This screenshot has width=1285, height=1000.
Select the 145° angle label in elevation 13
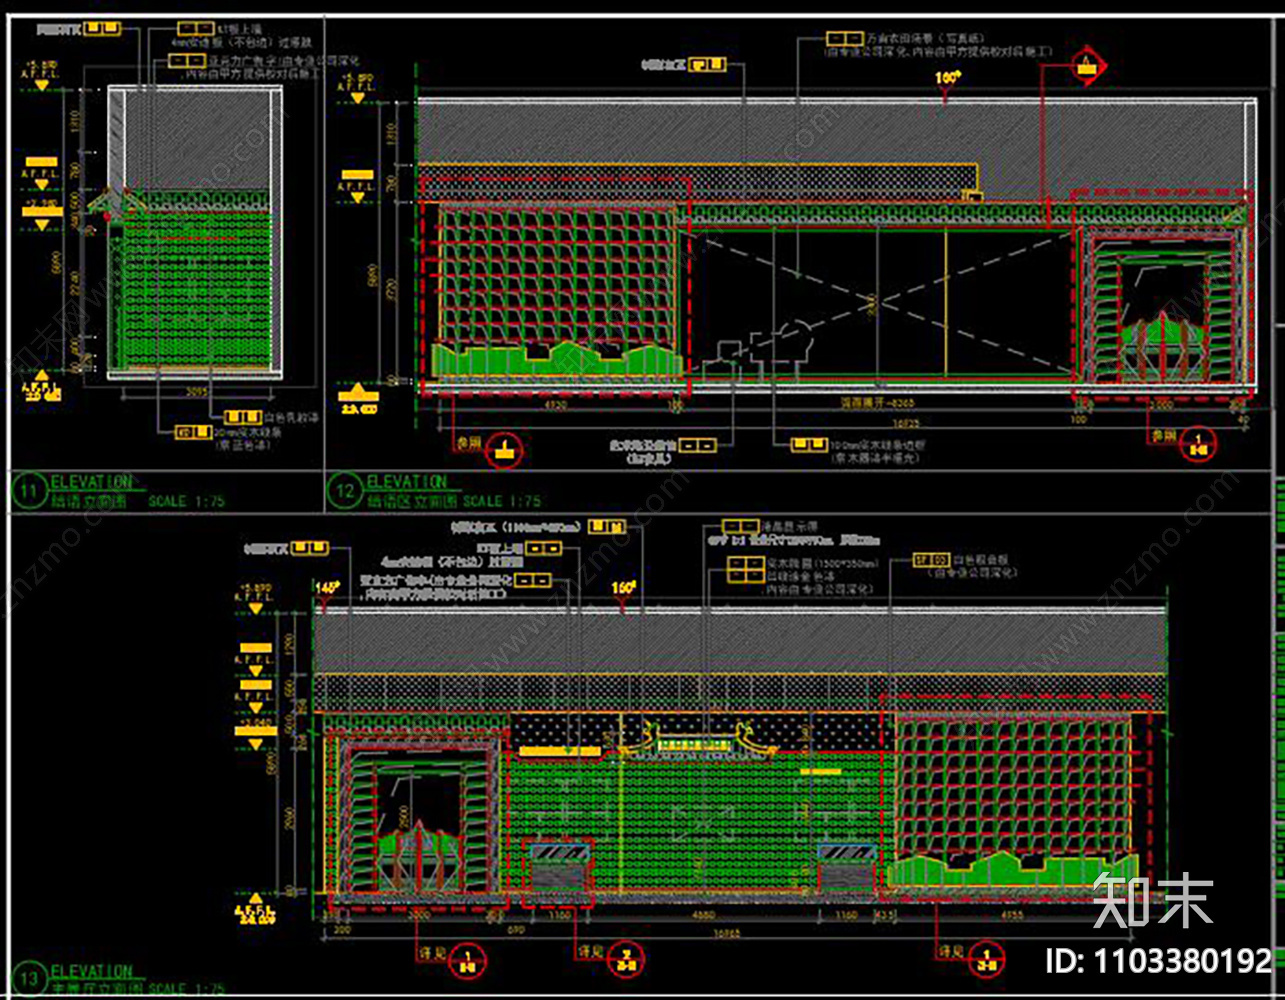point(326,588)
